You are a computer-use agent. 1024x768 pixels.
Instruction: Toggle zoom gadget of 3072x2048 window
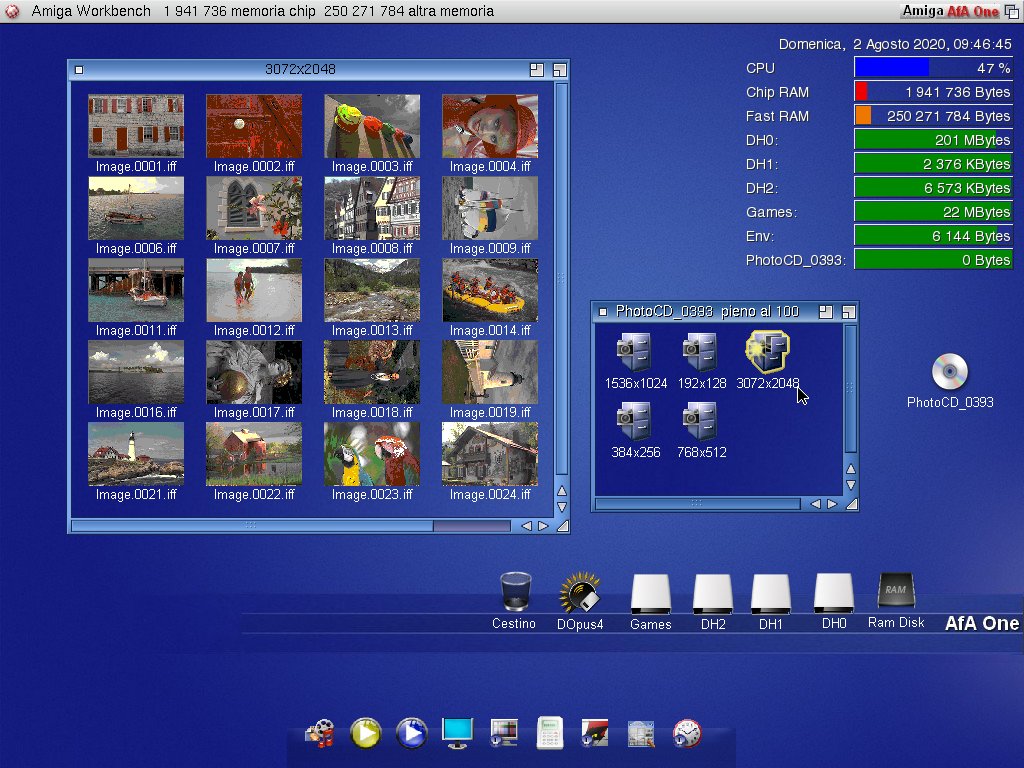tap(537, 70)
